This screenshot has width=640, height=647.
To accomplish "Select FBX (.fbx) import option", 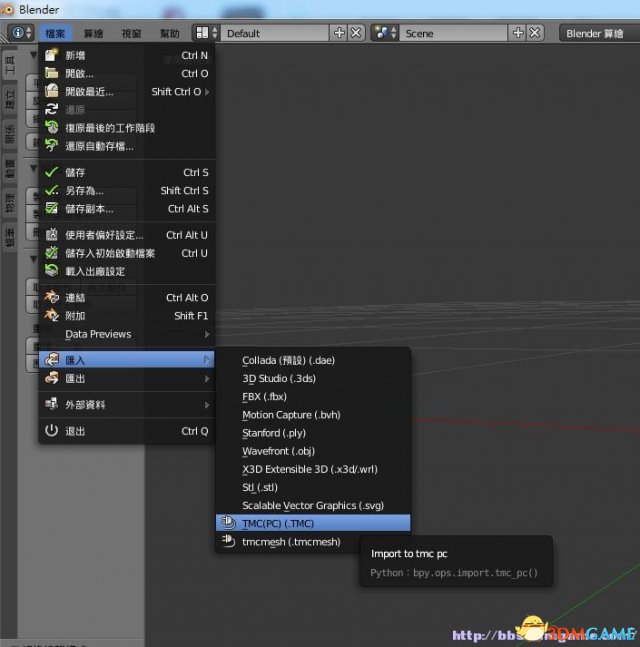I will pyautogui.click(x=313, y=397).
